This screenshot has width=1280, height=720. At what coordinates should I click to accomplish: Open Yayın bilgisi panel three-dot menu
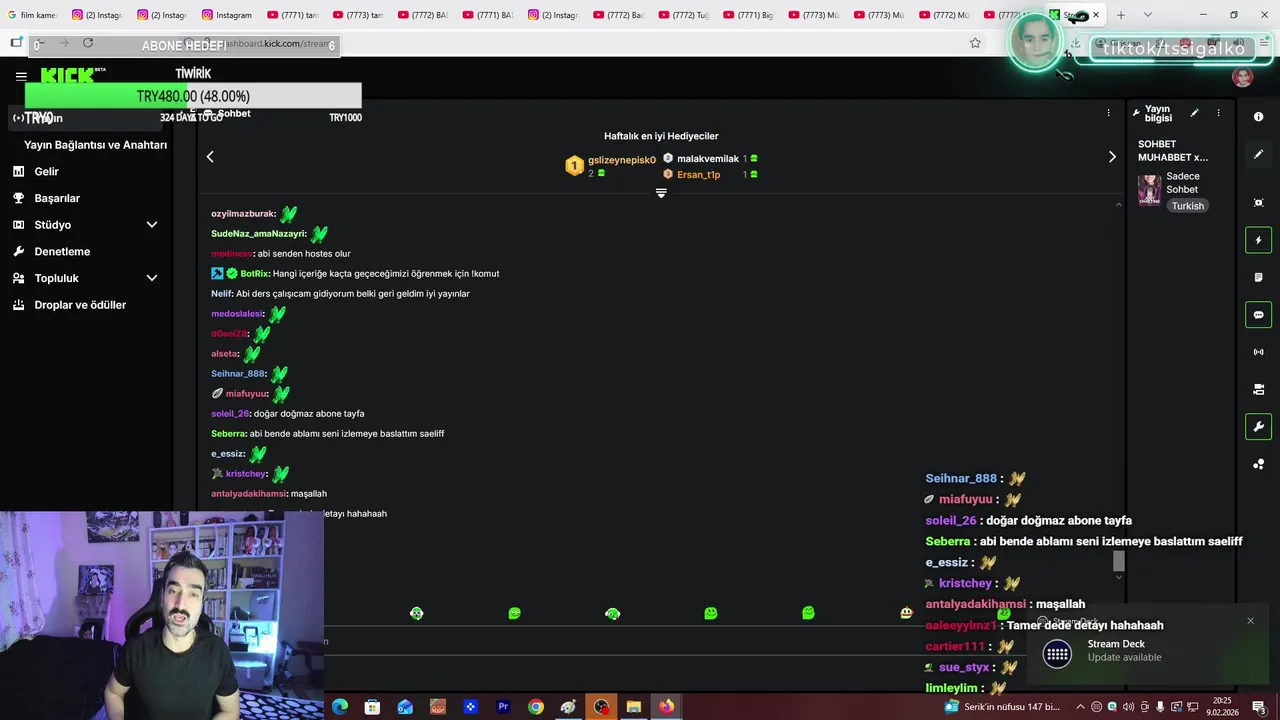pyautogui.click(x=1218, y=113)
